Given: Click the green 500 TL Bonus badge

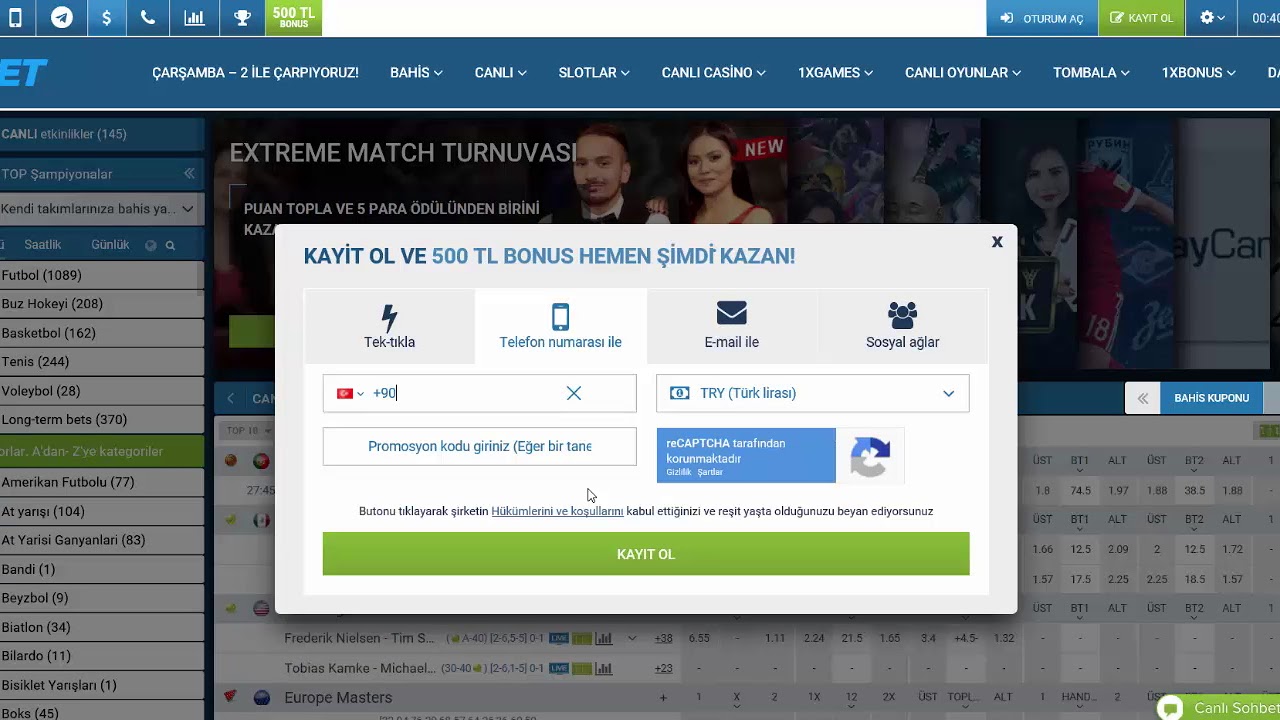Looking at the screenshot, I should (294, 18).
